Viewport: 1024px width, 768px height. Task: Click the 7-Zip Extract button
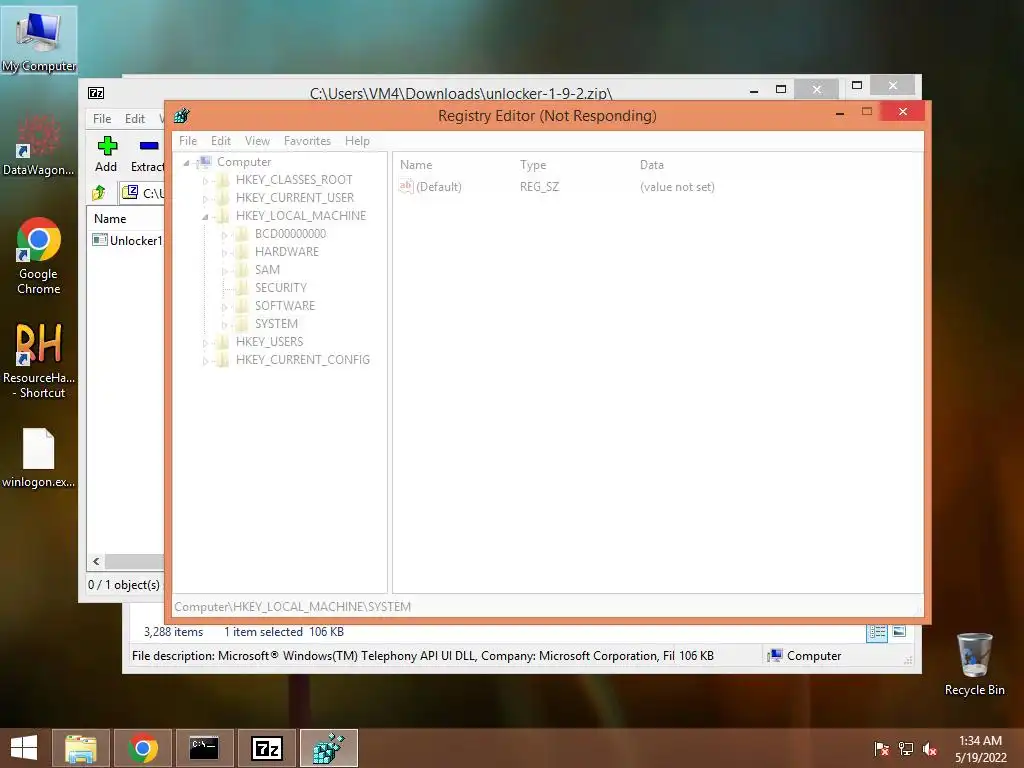[148, 155]
